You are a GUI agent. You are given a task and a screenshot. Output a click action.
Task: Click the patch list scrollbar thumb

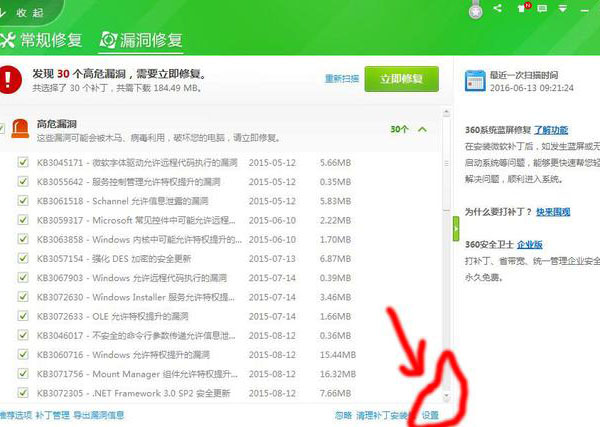pos(446,164)
